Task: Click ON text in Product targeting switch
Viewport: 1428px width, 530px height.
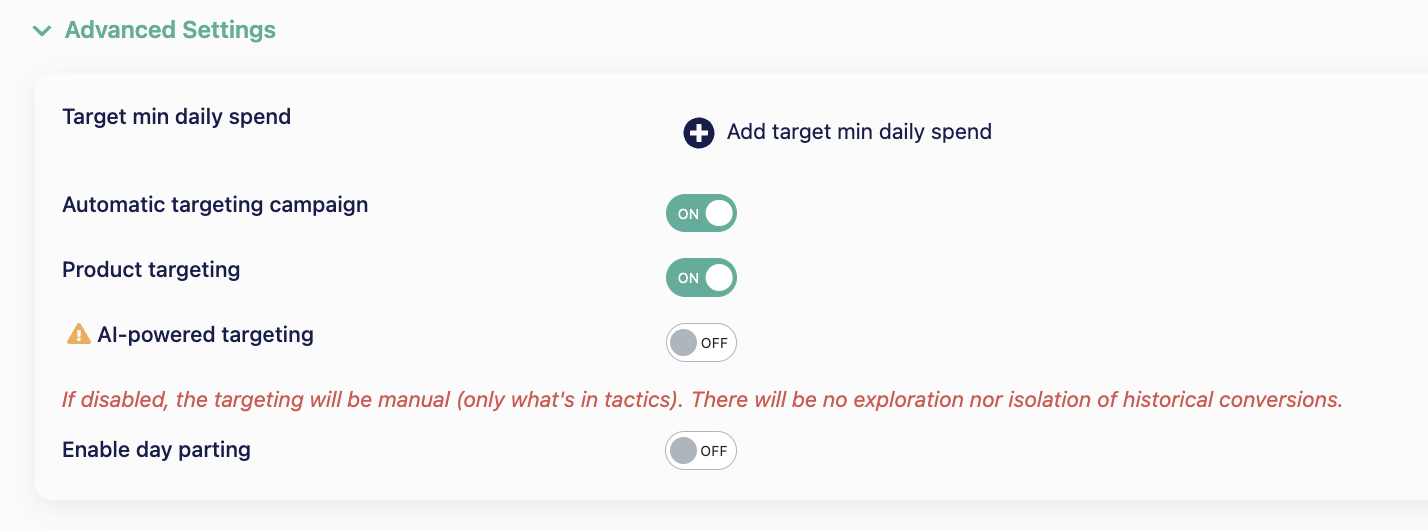Action: pos(689,279)
